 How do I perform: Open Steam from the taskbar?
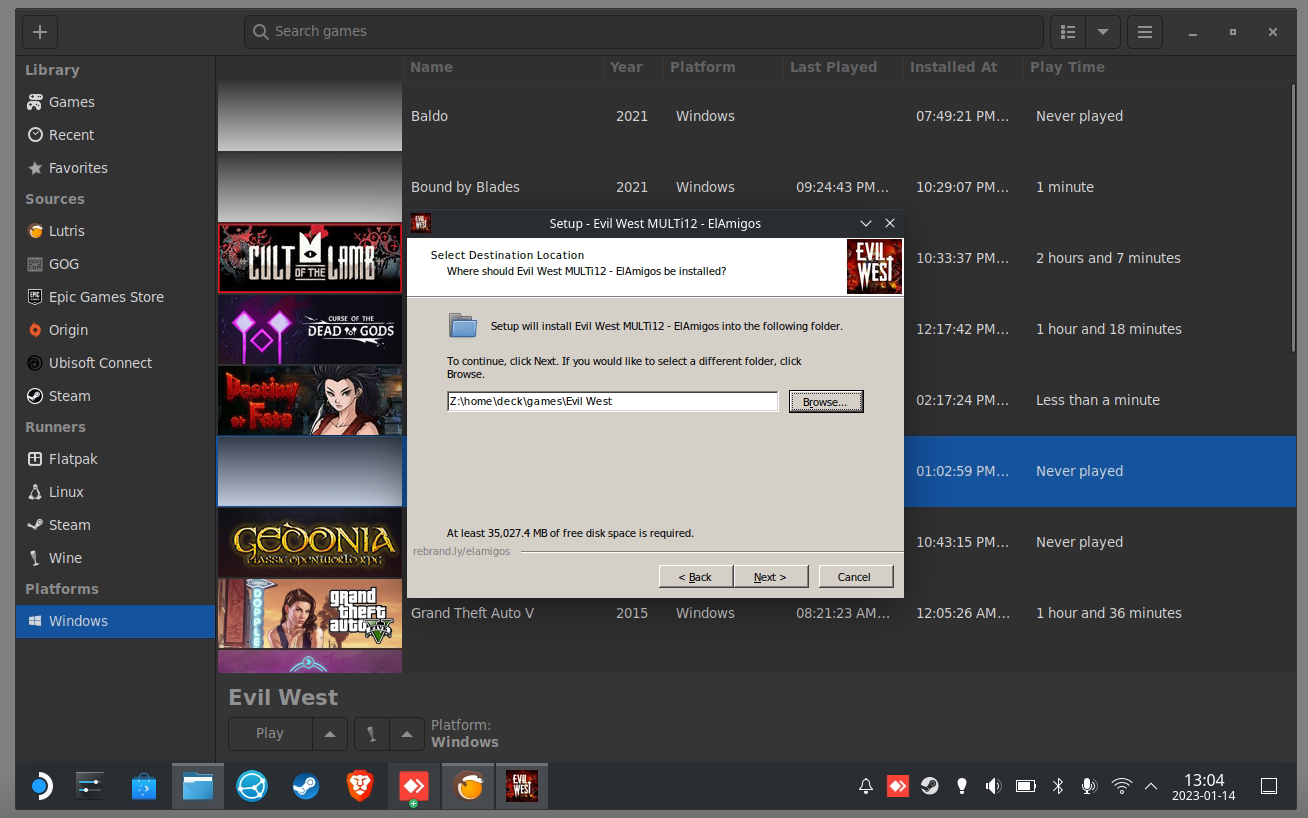pos(306,787)
